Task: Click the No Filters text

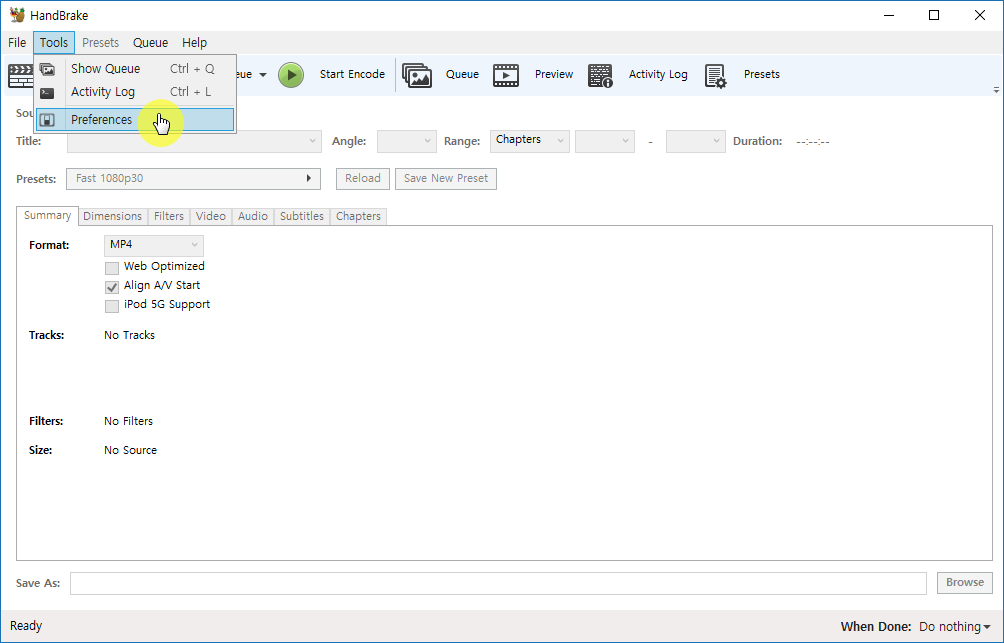Action: pyautogui.click(x=129, y=421)
